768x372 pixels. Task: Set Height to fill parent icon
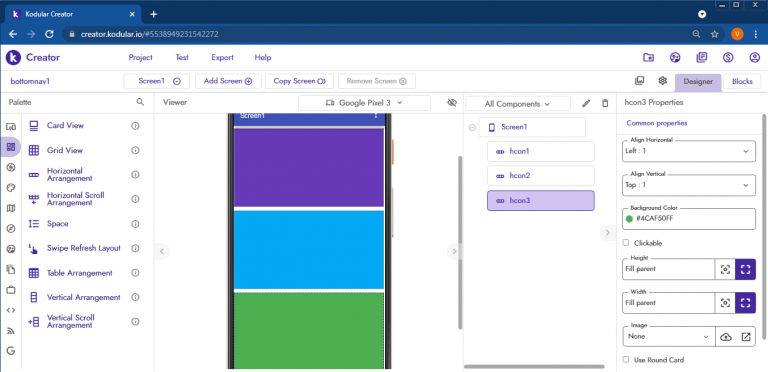point(745,269)
